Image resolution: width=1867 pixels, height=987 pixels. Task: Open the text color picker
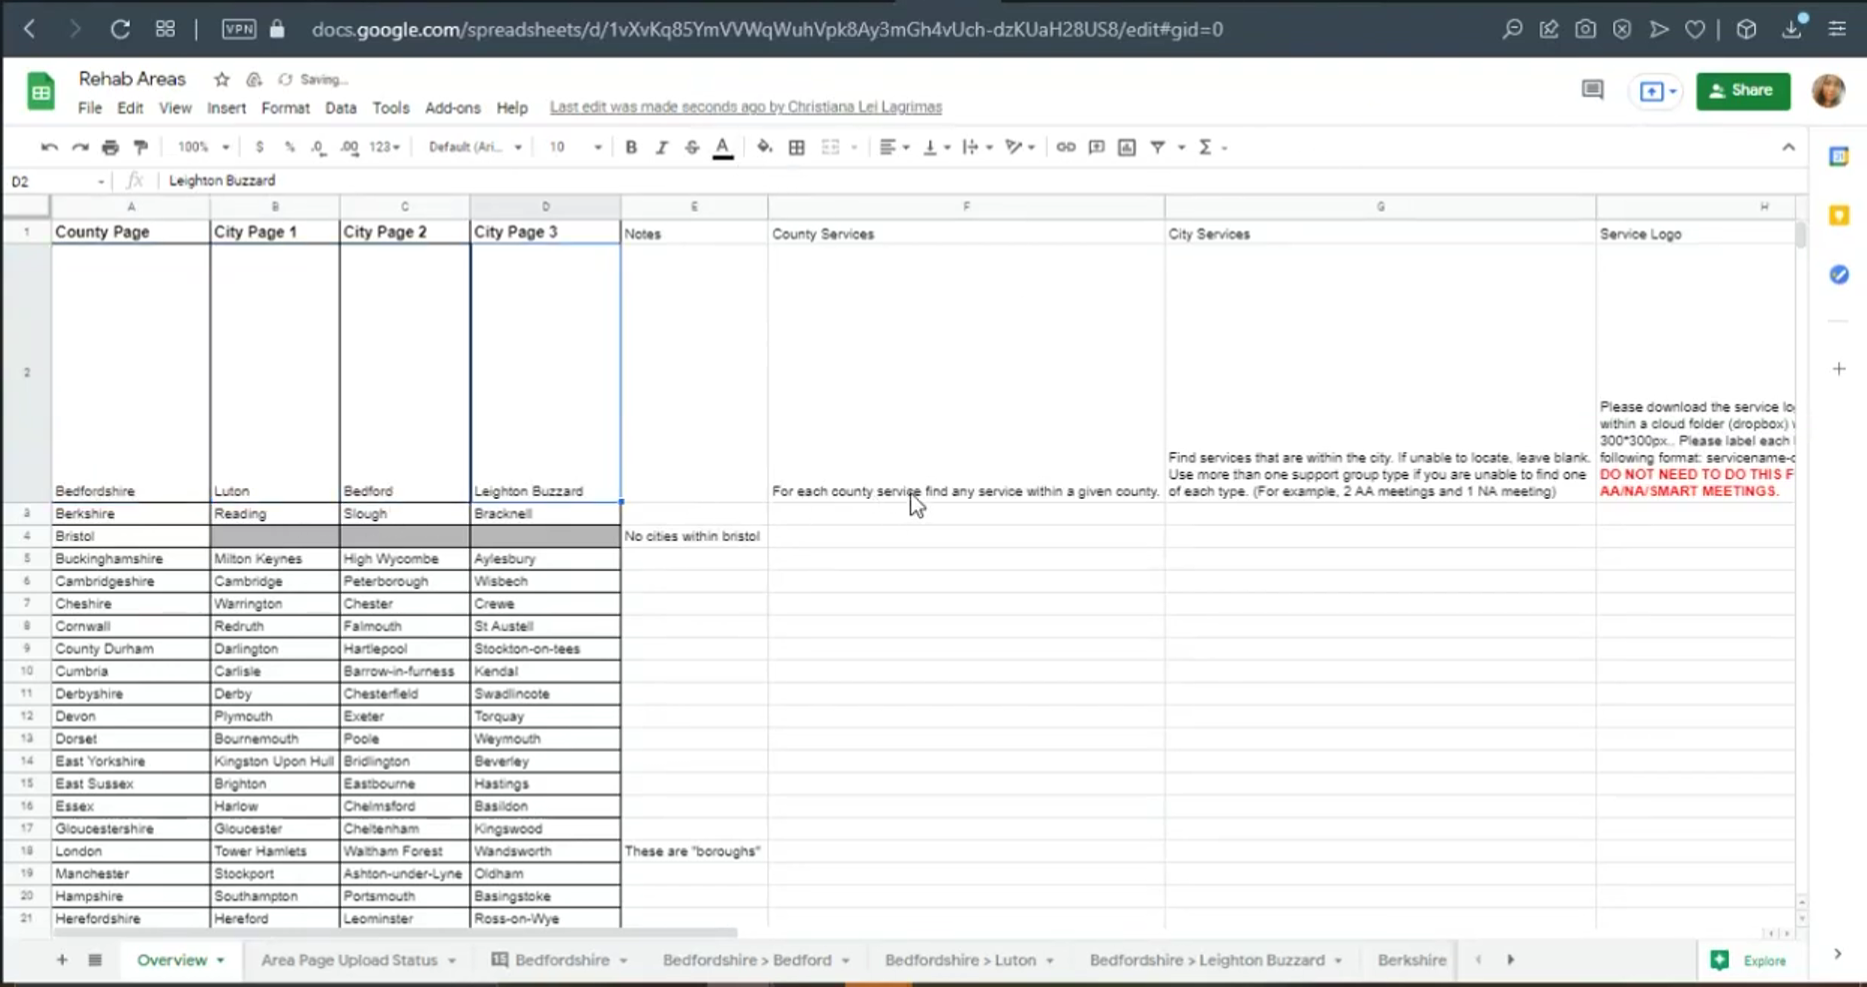coord(722,147)
